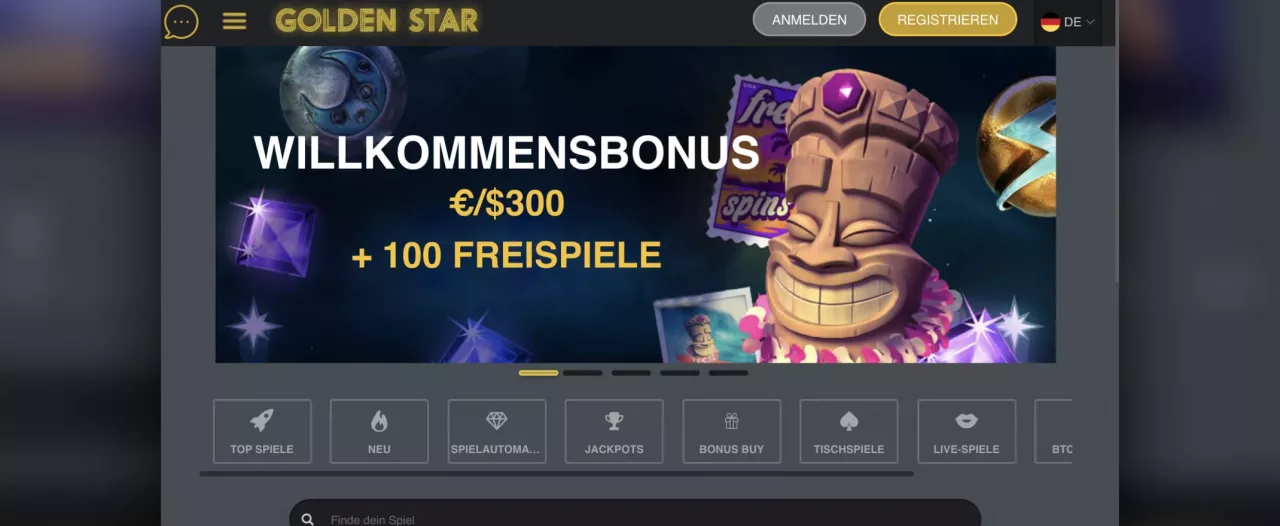
Task: Click the Willkommensbonus banner image
Action: tap(635, 204)
